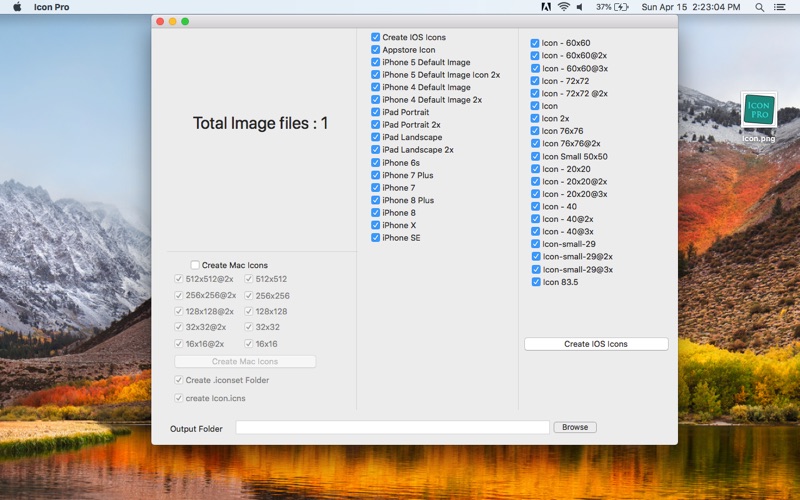Viewport: 800px width, 500px height.
Task: Enable the Create Mac Icons checkbox
Action: pos(195,265)
